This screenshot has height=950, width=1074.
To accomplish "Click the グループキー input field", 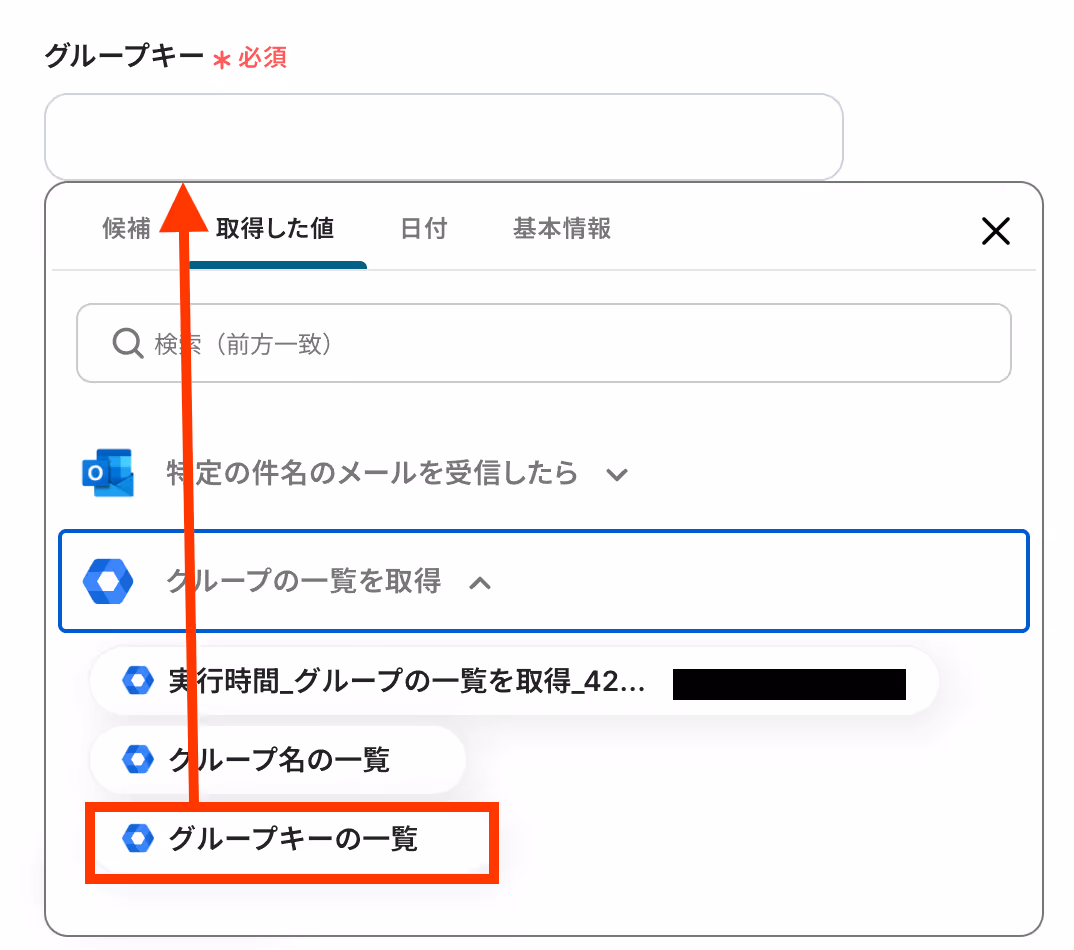I will coord(443,137).
